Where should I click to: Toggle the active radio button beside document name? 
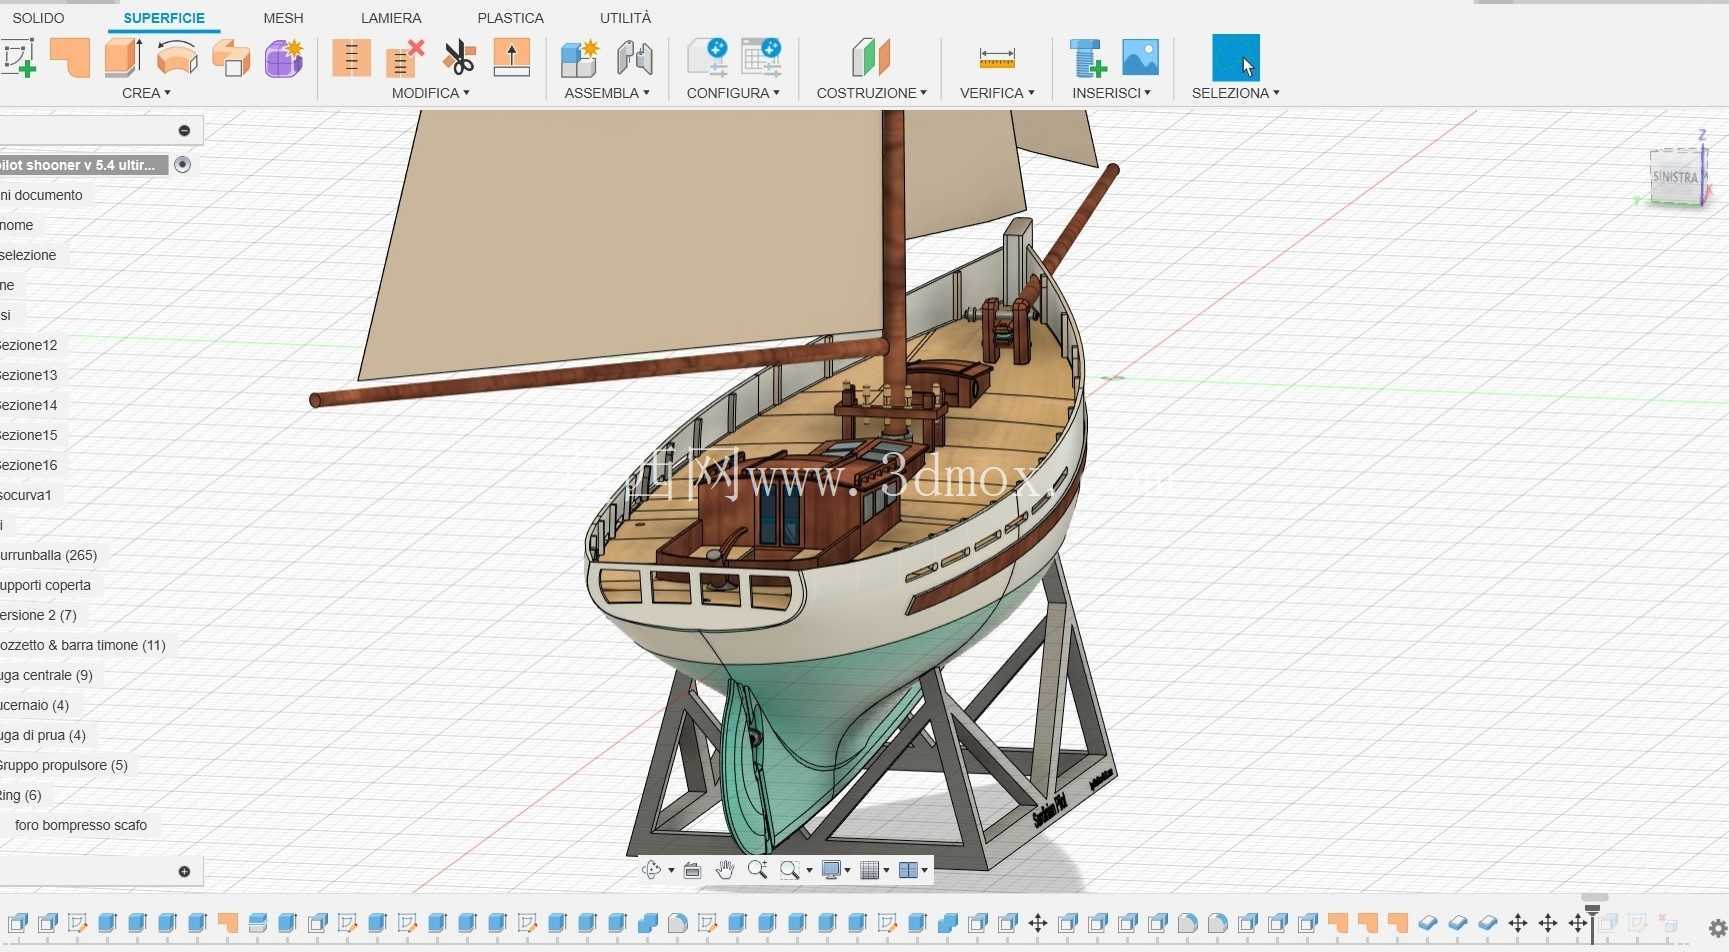pyautogui.click(x=182, y=165)
